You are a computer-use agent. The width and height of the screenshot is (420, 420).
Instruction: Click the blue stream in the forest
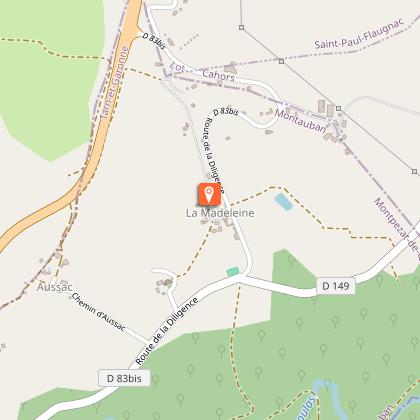(x=328, y=394)
